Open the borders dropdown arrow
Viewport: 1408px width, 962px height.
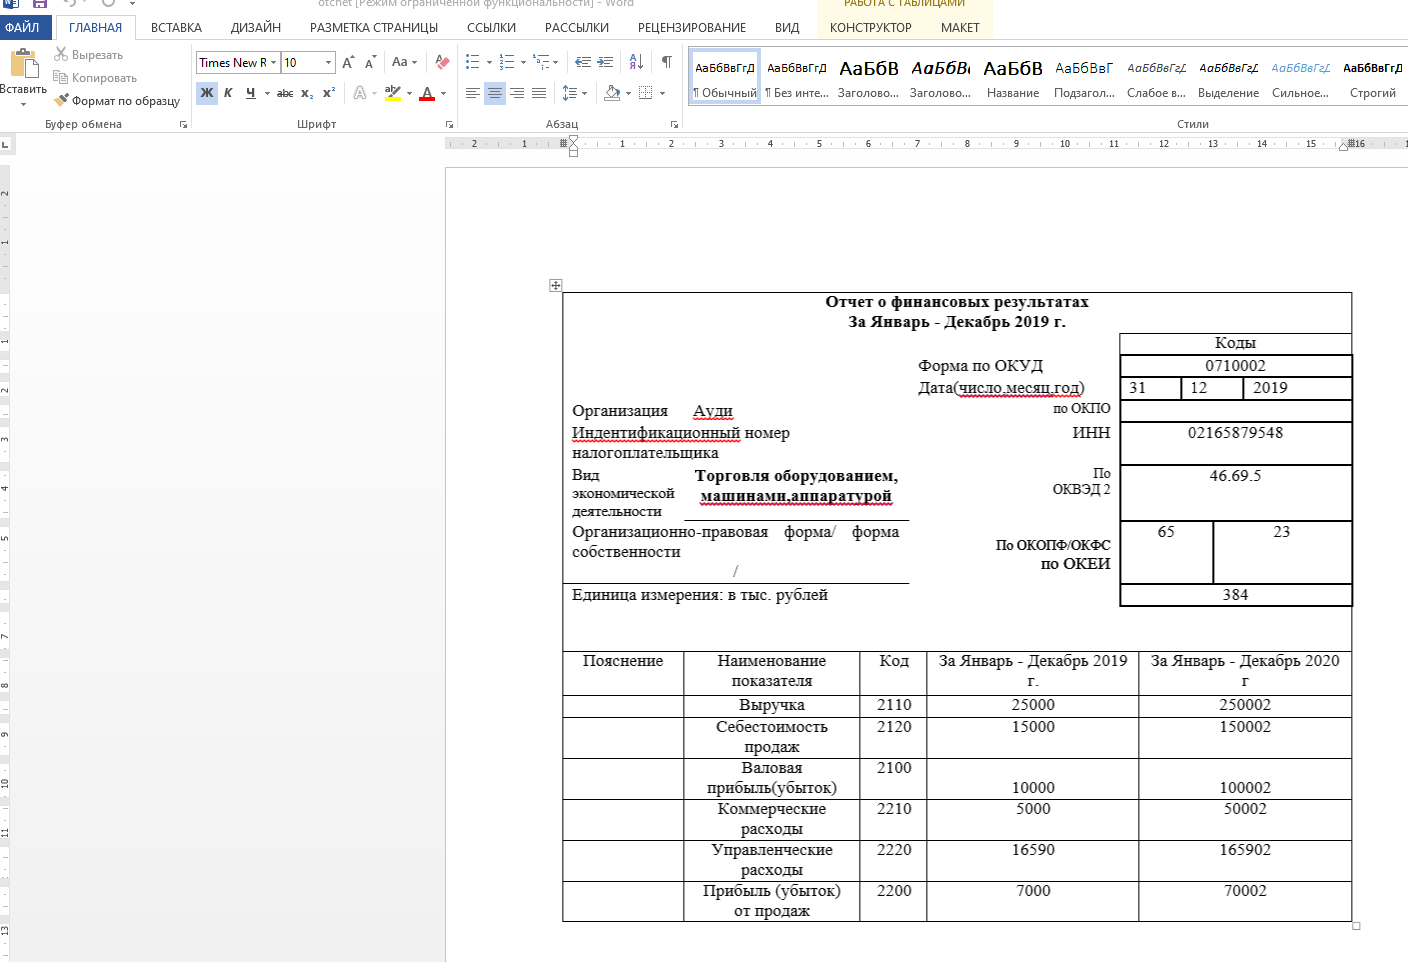(662, 93)
